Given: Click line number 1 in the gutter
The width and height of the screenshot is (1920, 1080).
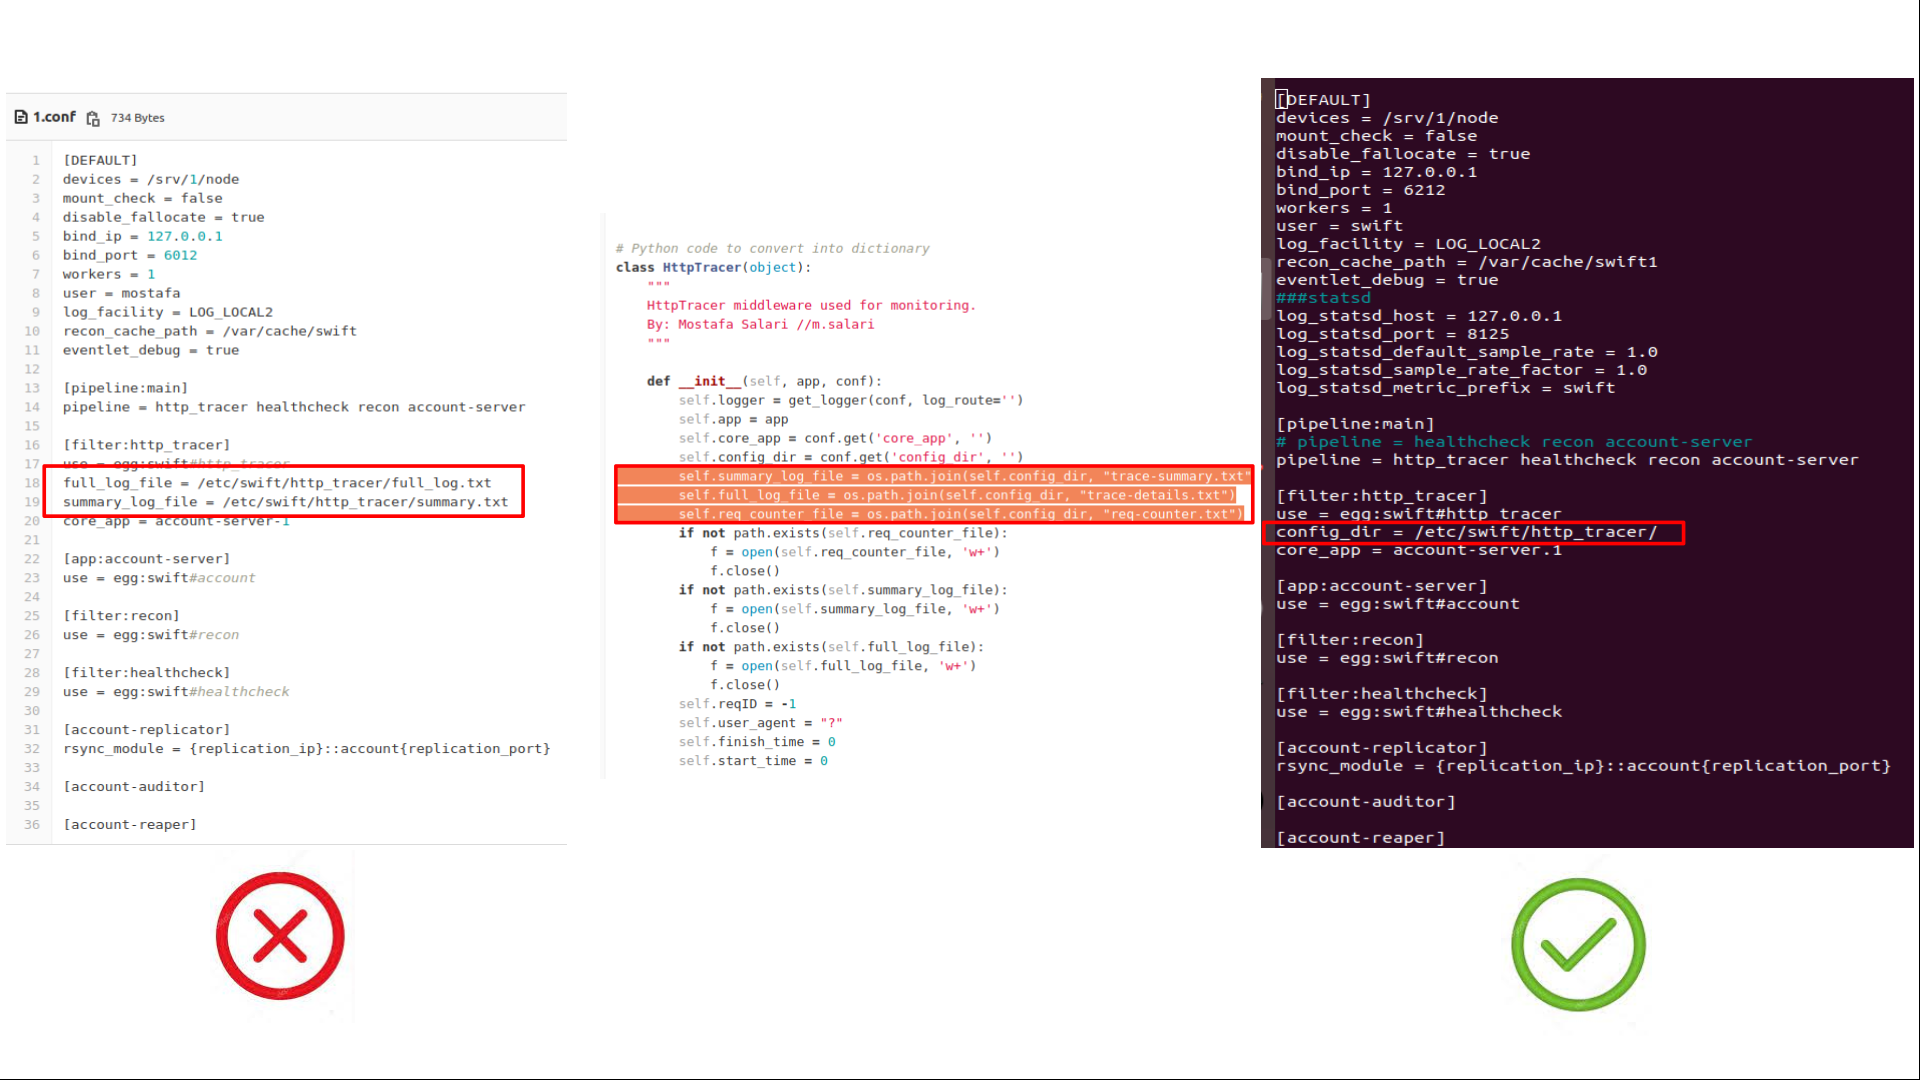Looking at the screenshot, I should [x=36, y=160].
